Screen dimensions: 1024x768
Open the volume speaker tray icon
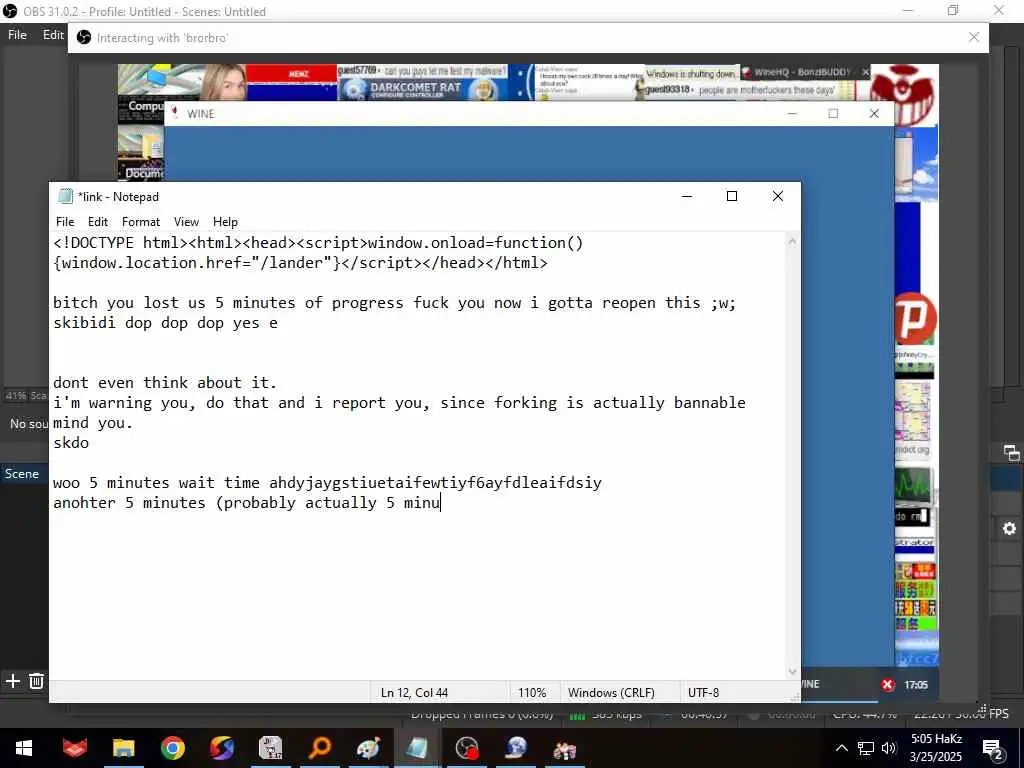point(888,748)
